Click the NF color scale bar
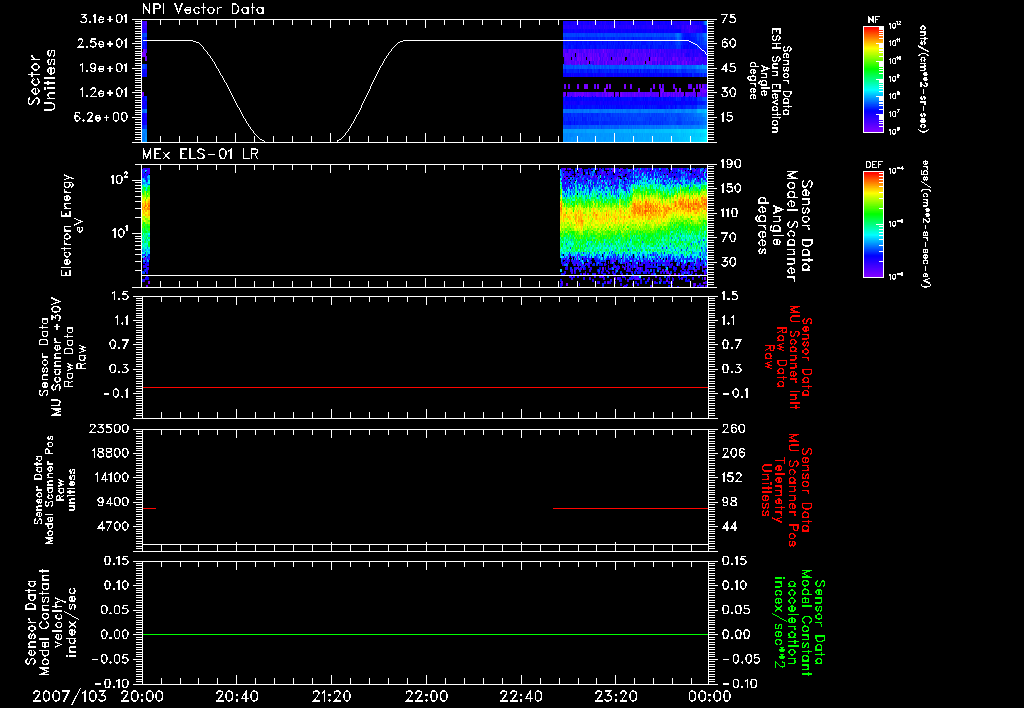 pyautogui.click(x=874, y=78)
